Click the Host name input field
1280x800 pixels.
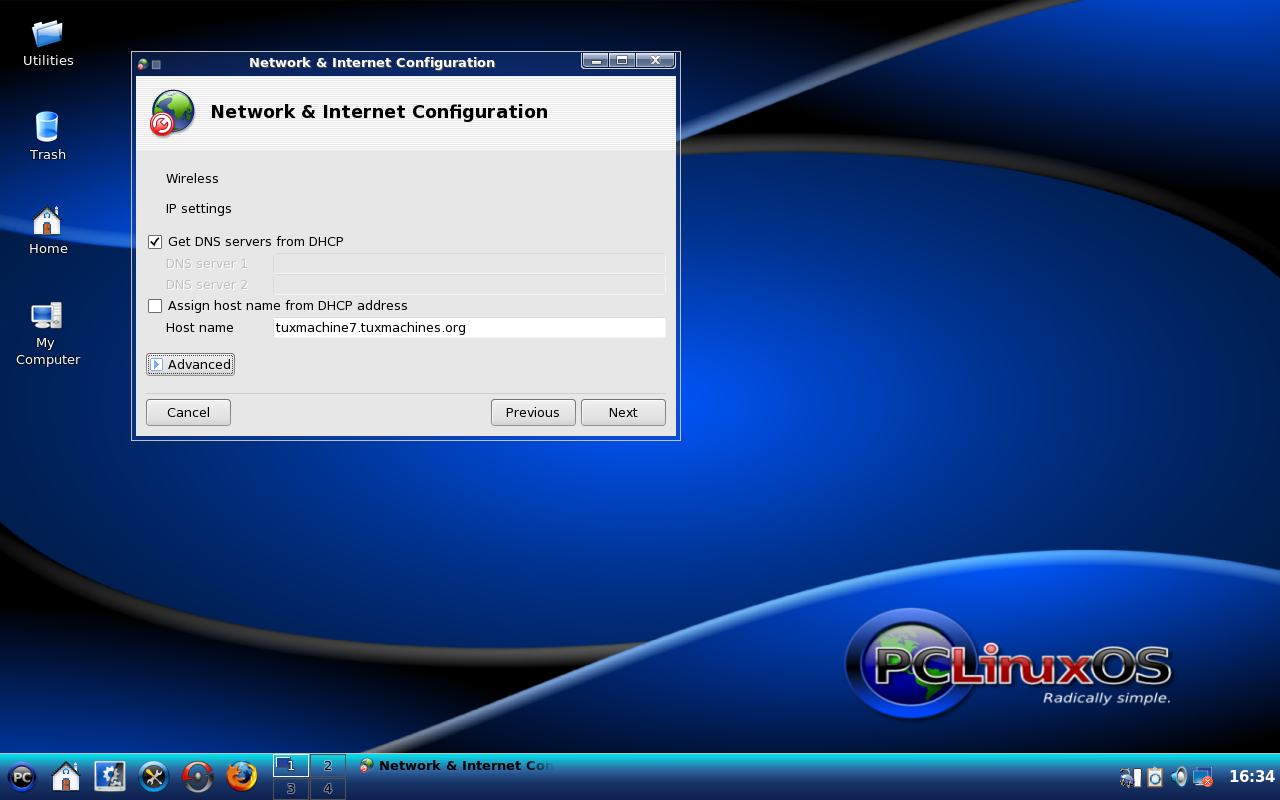pos(469,328)
